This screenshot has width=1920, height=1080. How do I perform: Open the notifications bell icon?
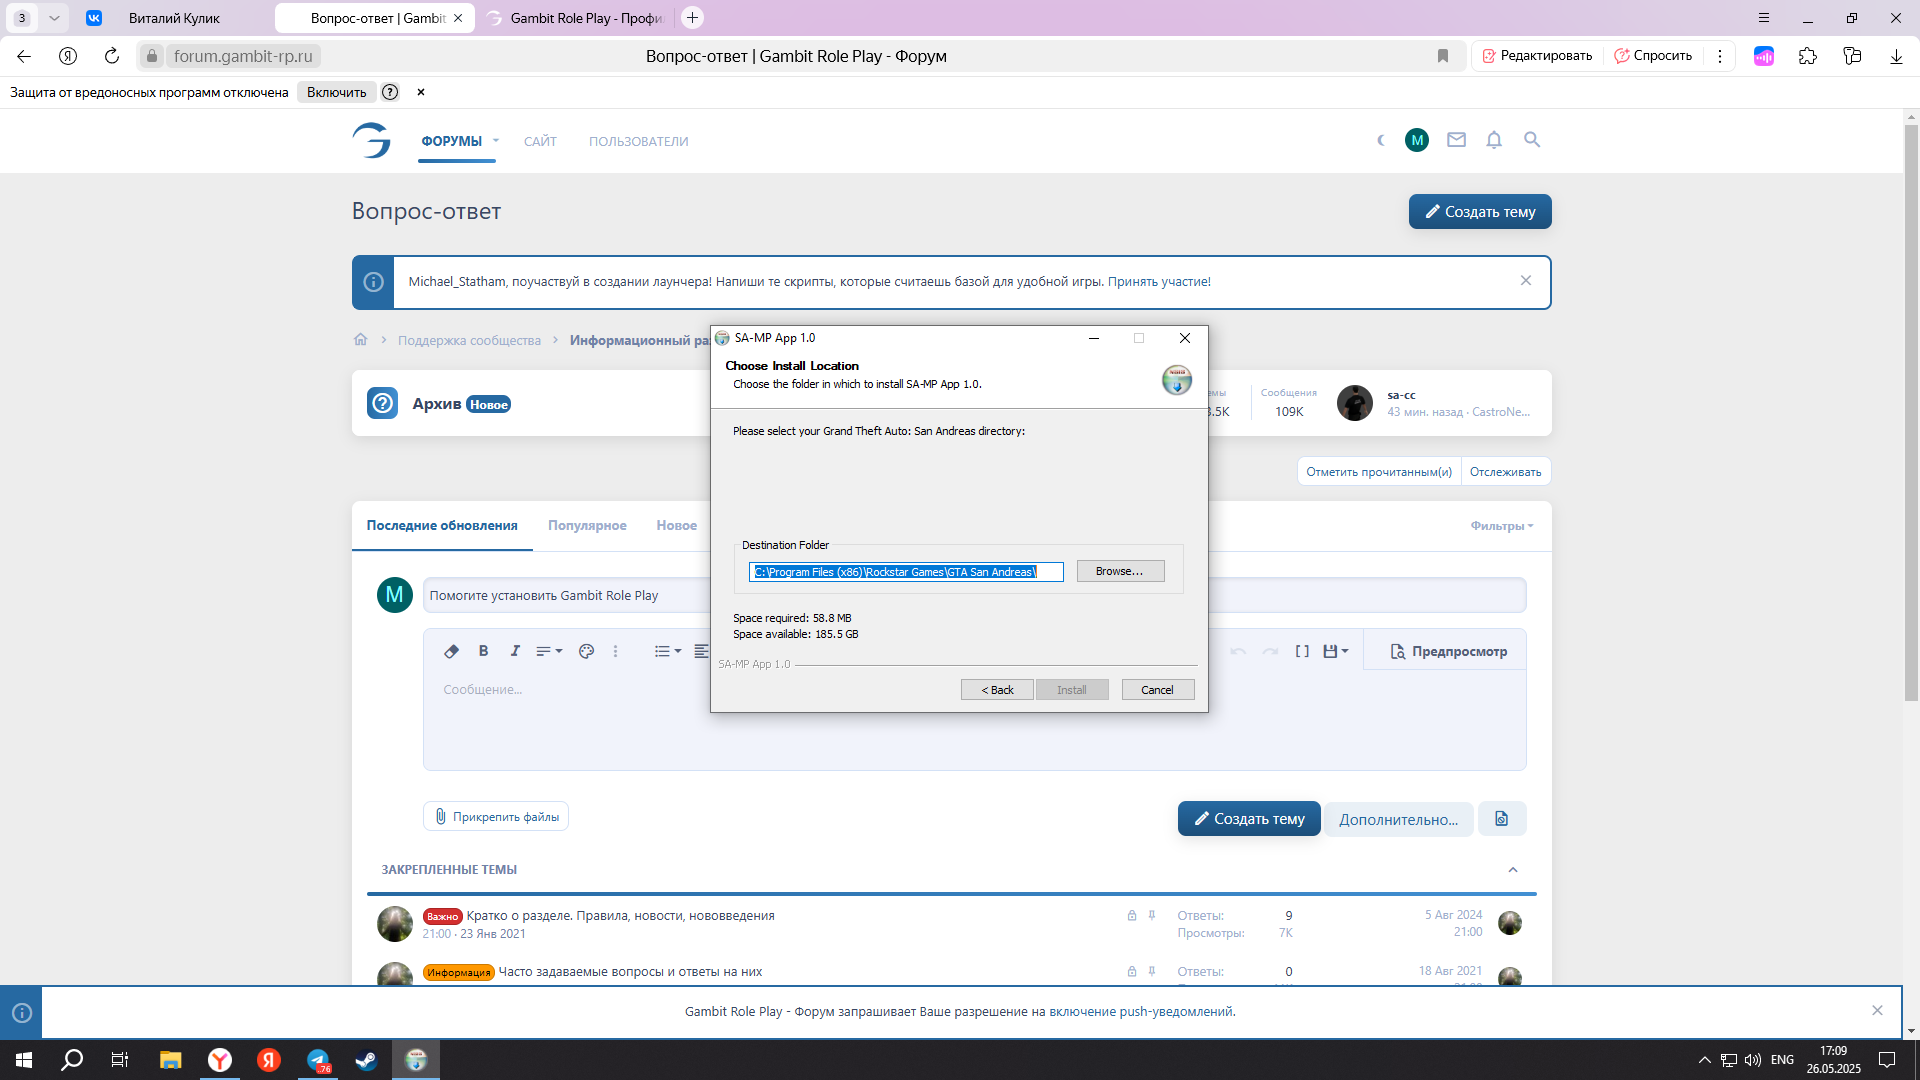tap(1494, 141)
